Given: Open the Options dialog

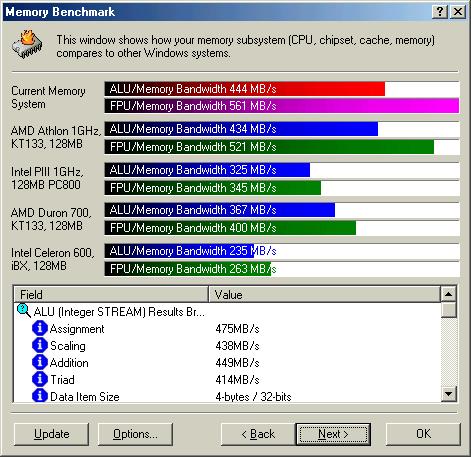Looking at the screenshot, I should (x=135, y=434).
